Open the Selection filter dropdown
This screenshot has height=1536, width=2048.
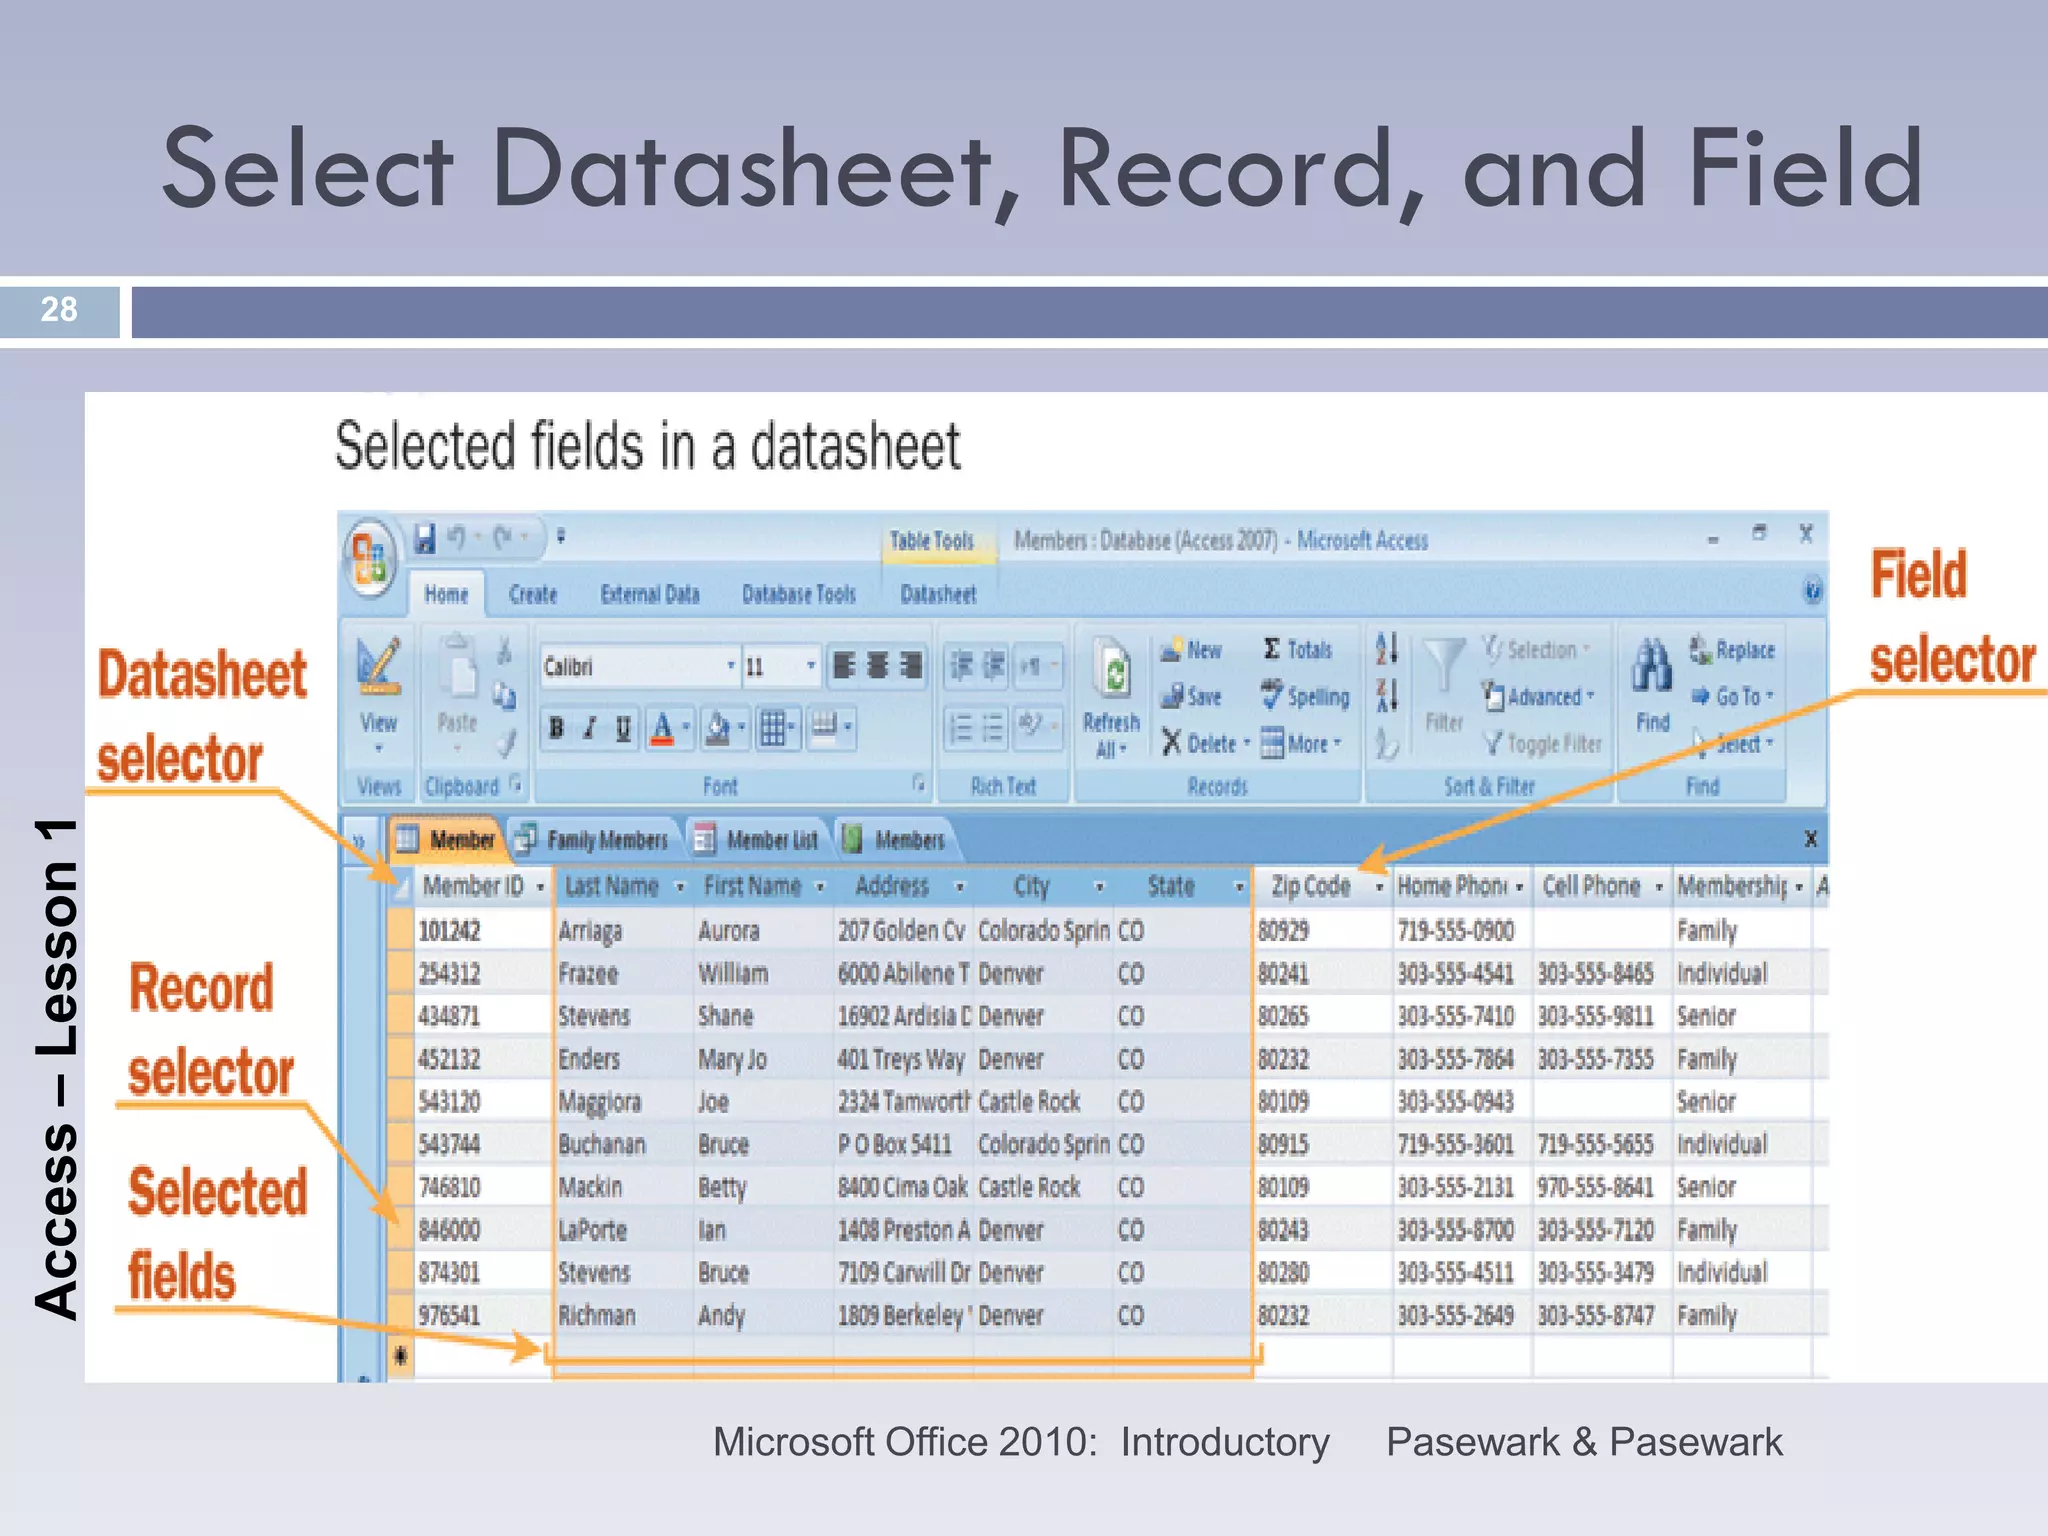[x=1536, y=650]
